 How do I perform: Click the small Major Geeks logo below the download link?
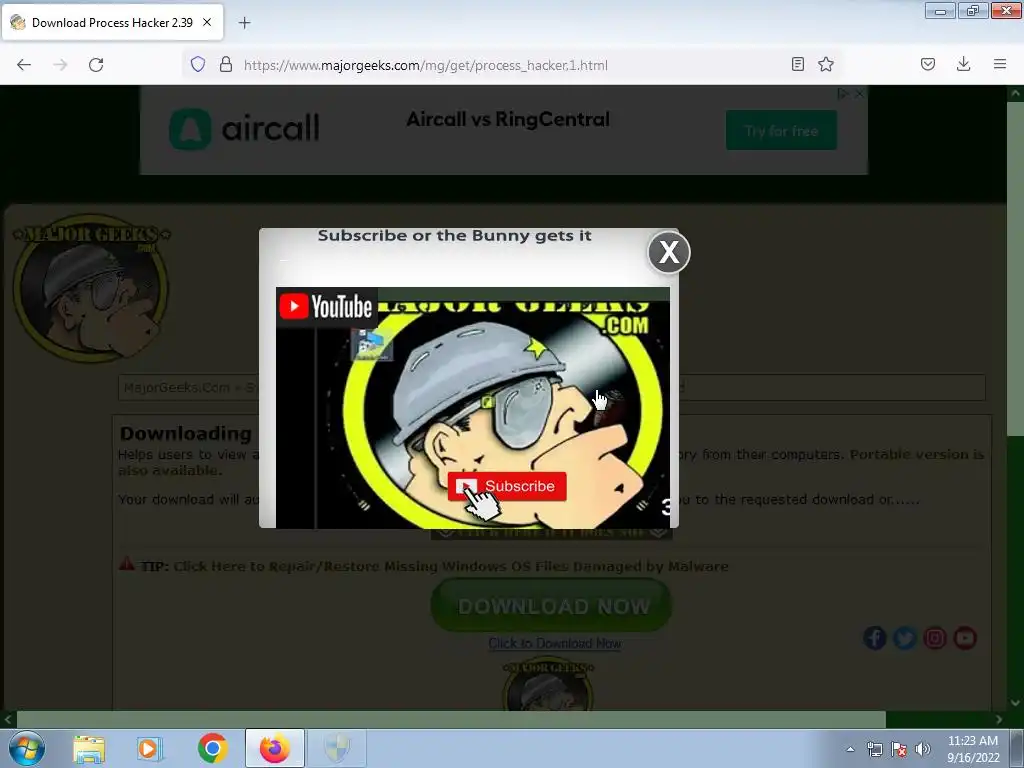click(549, 686)
